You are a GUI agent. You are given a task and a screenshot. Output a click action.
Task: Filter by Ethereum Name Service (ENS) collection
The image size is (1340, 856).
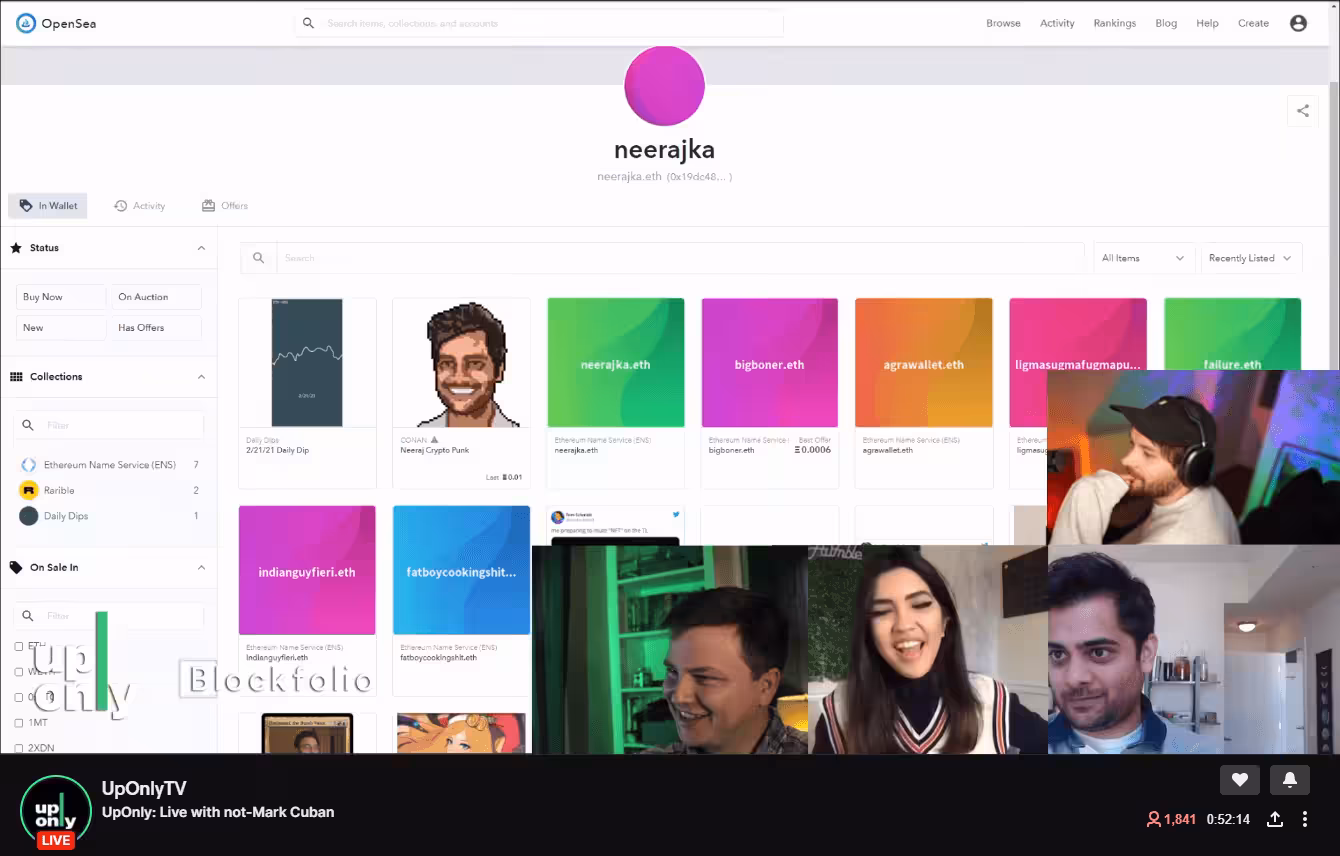[x=109, y=465]
